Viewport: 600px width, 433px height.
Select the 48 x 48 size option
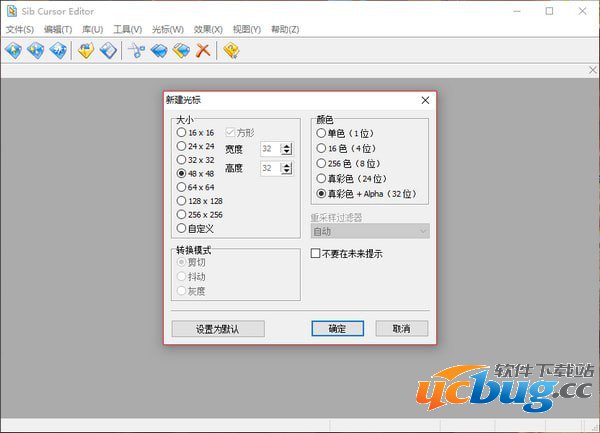196,174
